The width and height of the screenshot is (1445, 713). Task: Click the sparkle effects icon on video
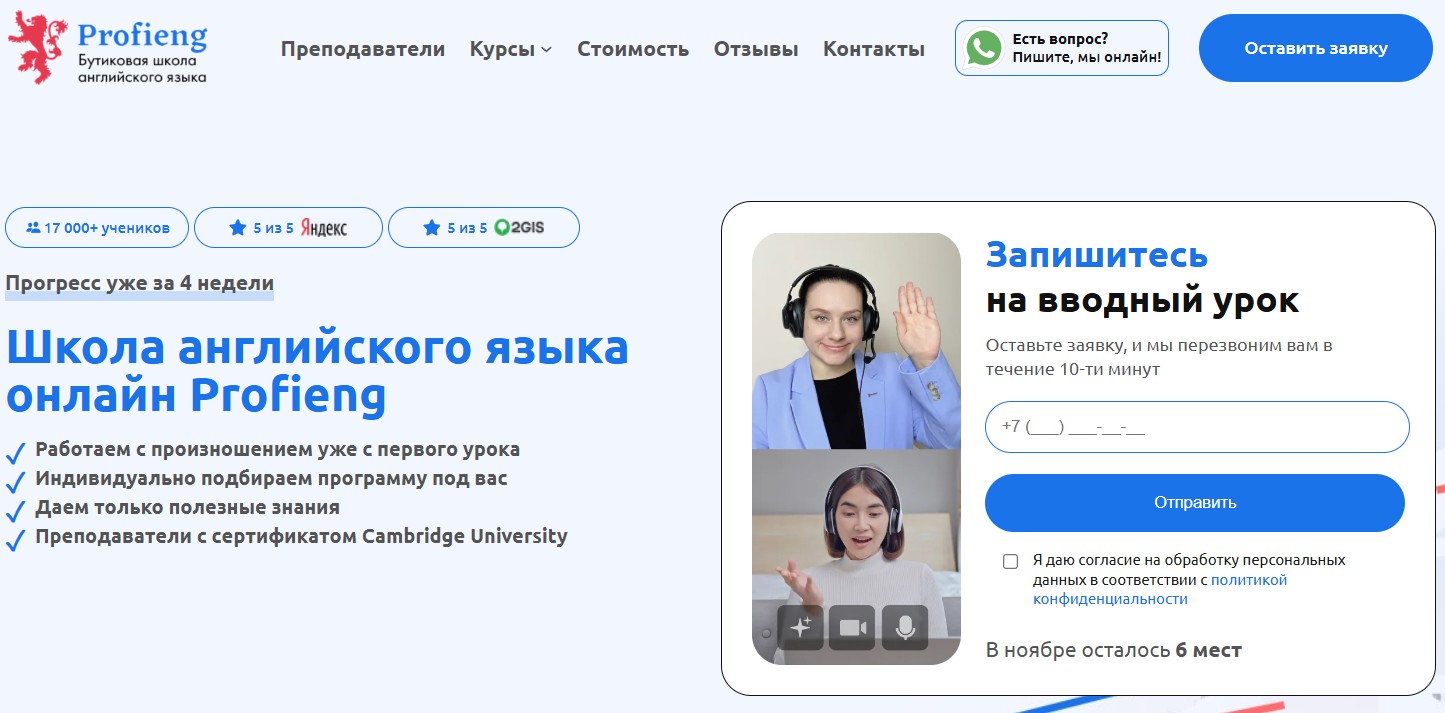pyautogui.click(x=800, y=627)
